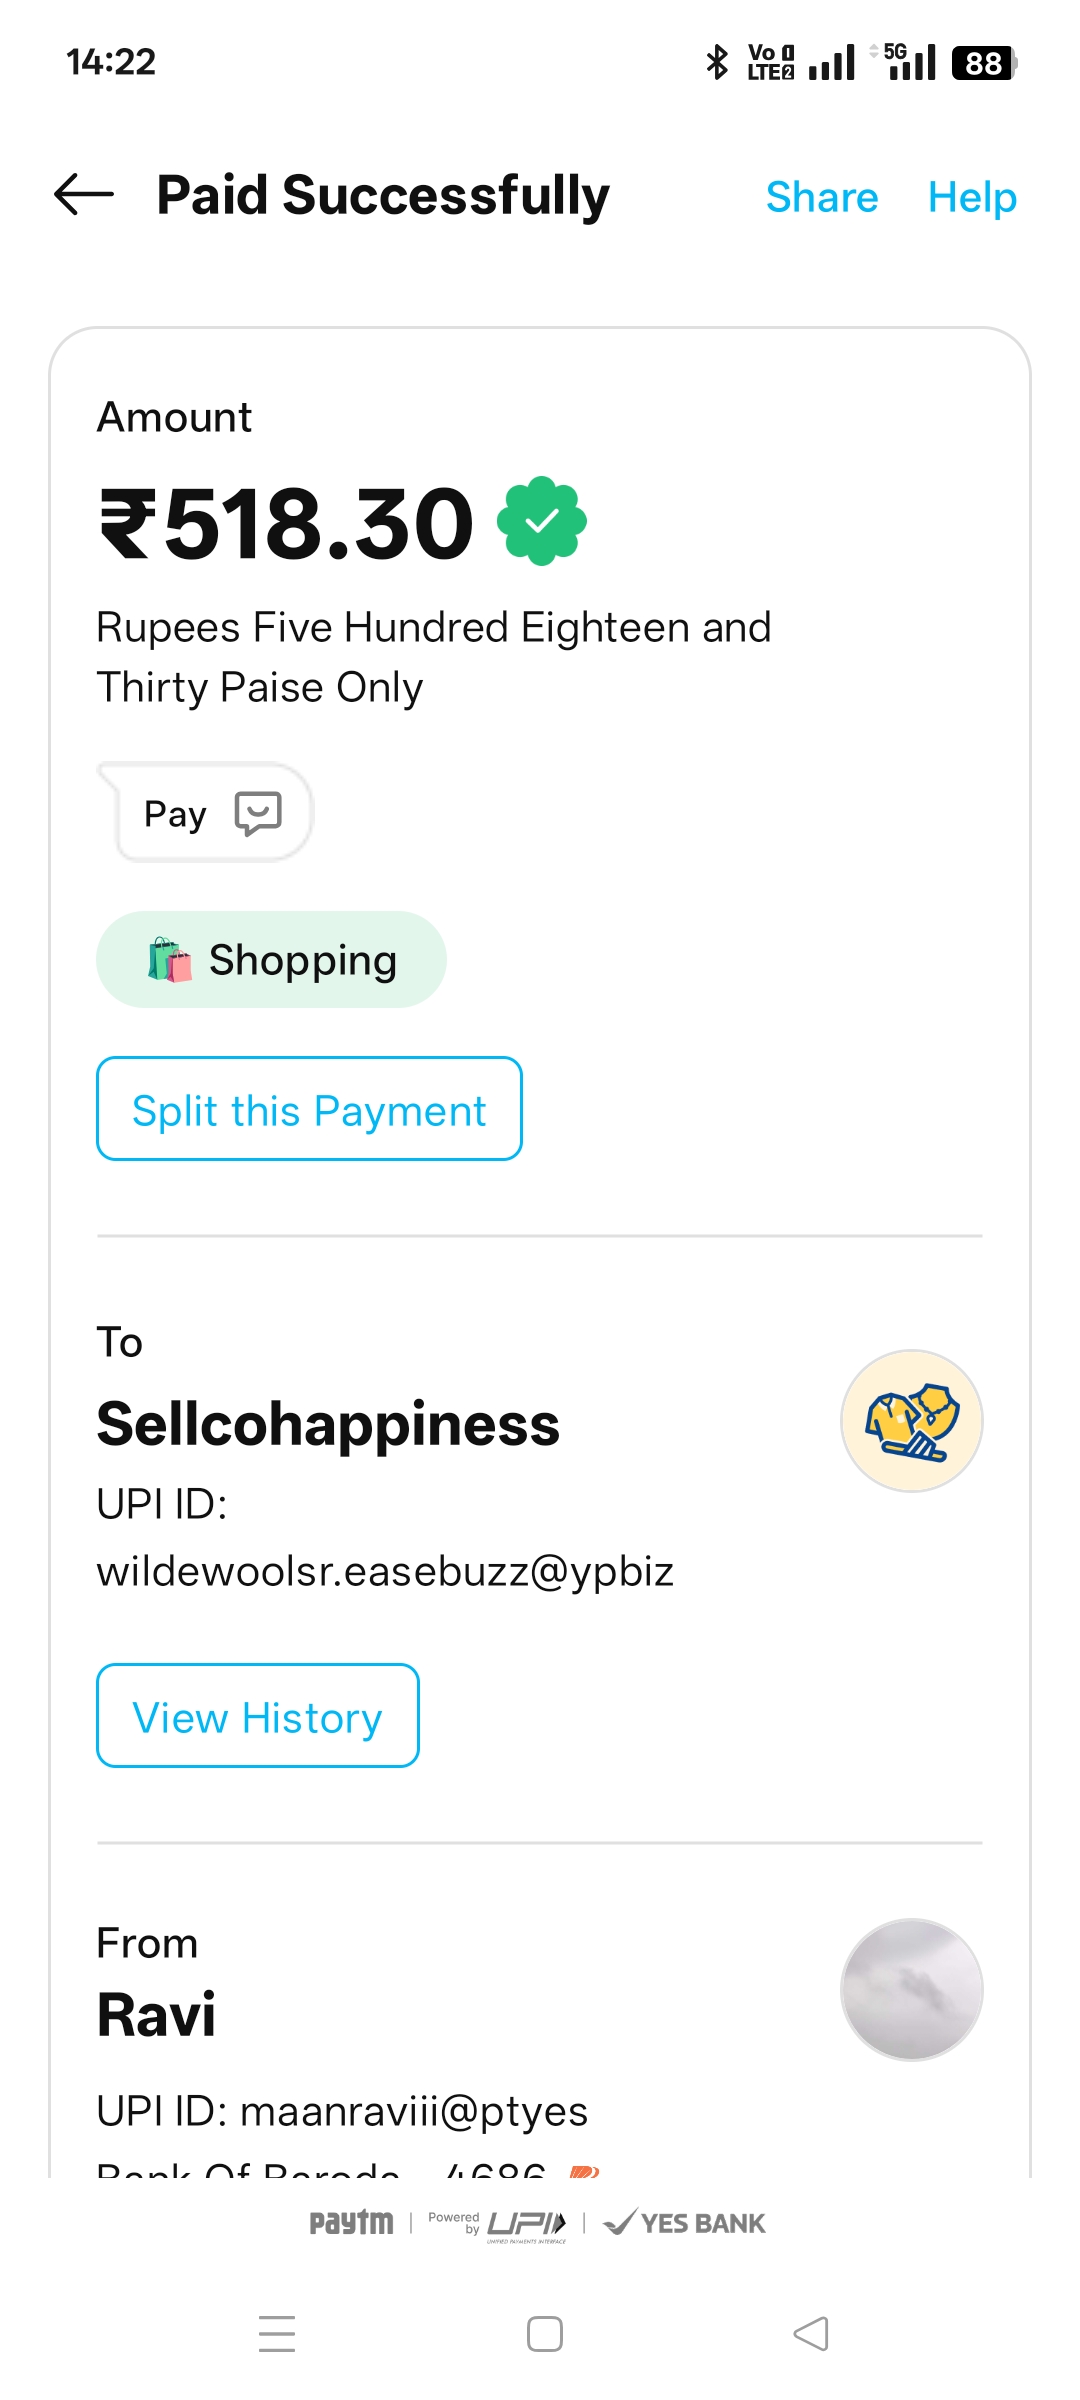This screenshot has height=2400, width=1080.
Task: Open View History for Sellcohappiness
Action: coord(258,1716)
